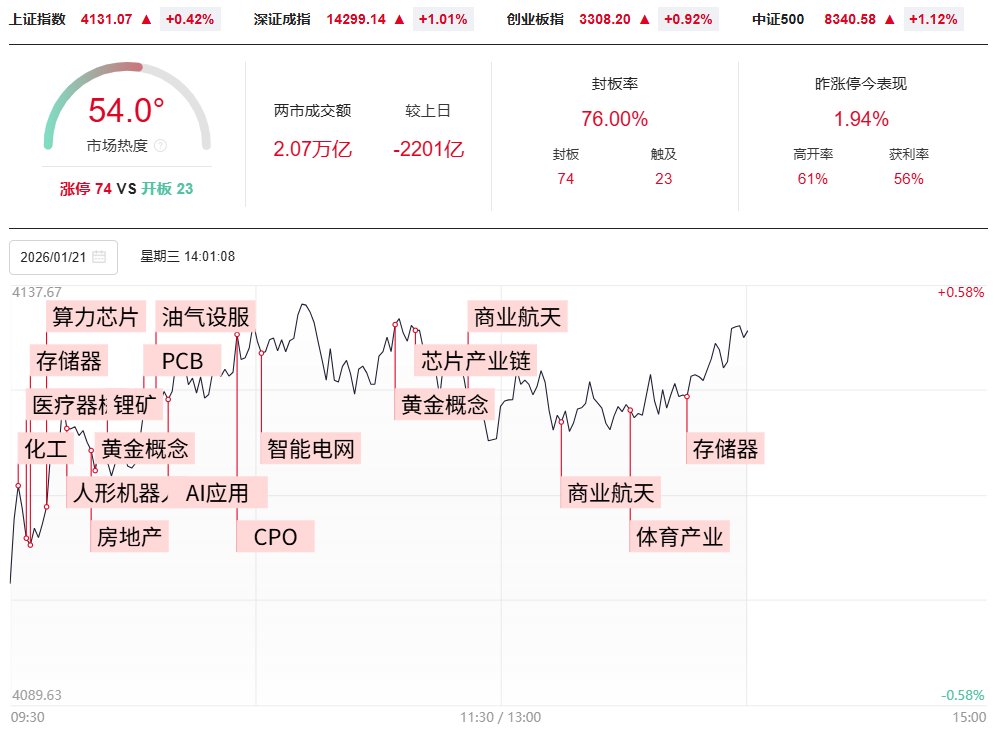This screenshot has width=1001, height=735.
Task: Open the 房地产 sector label
Action: (129, 537)
